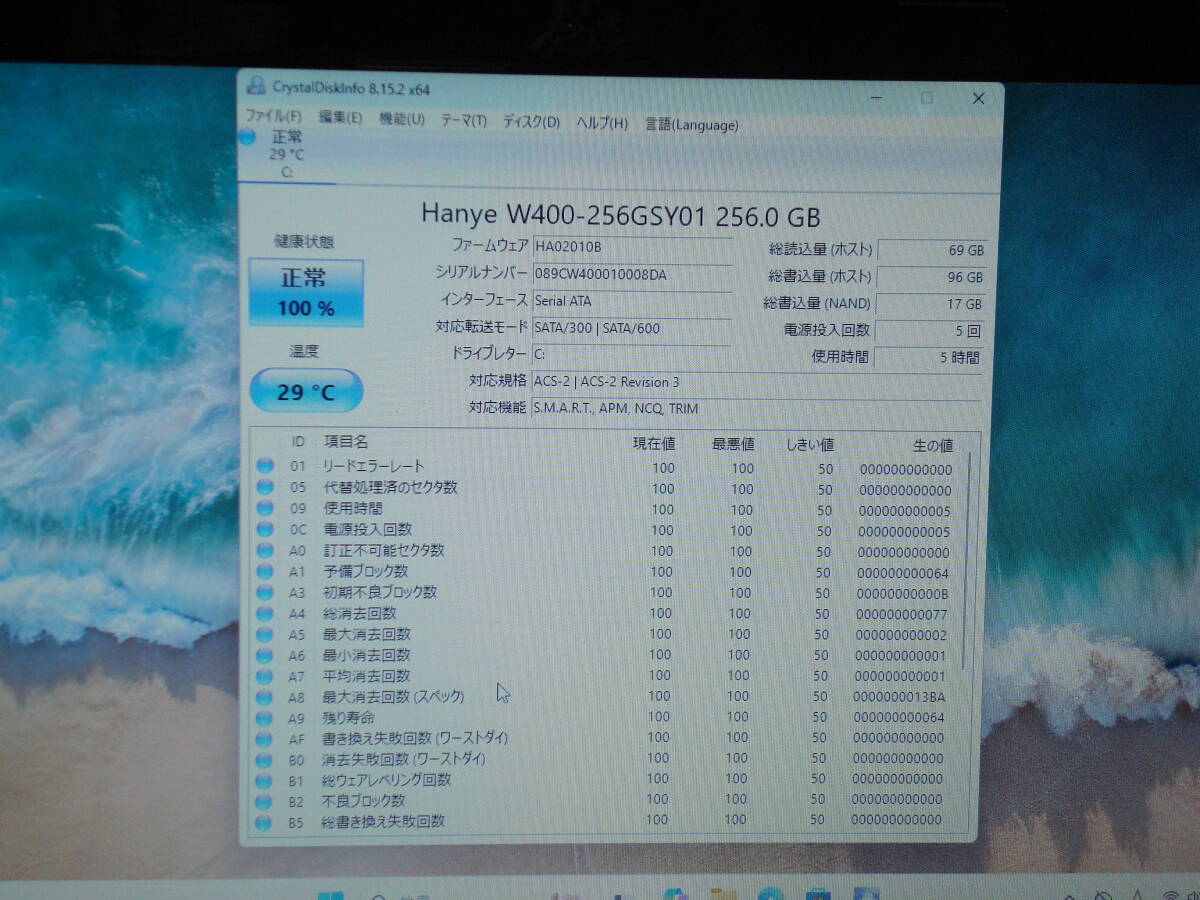Click the CrystalDiskInfo icon in the title bar
1200x900 pixels.
point(254,86)
